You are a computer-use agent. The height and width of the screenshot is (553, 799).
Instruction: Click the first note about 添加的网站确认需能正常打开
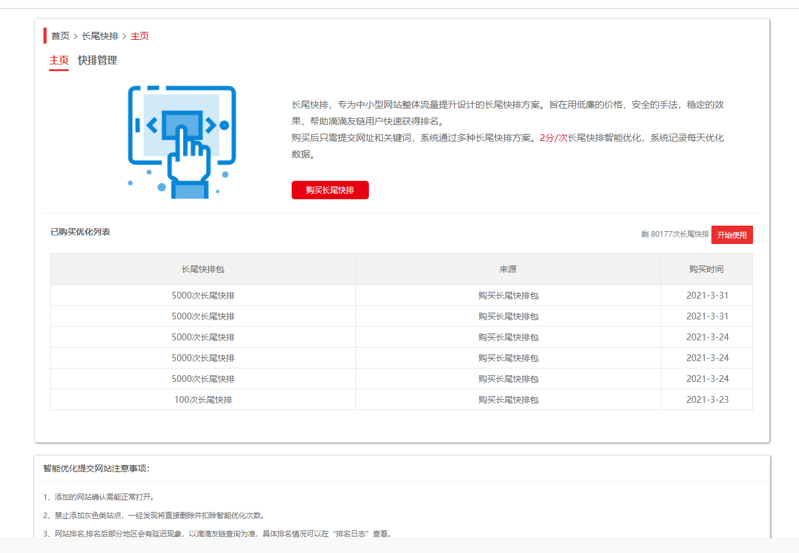click(x=99, y=497)
